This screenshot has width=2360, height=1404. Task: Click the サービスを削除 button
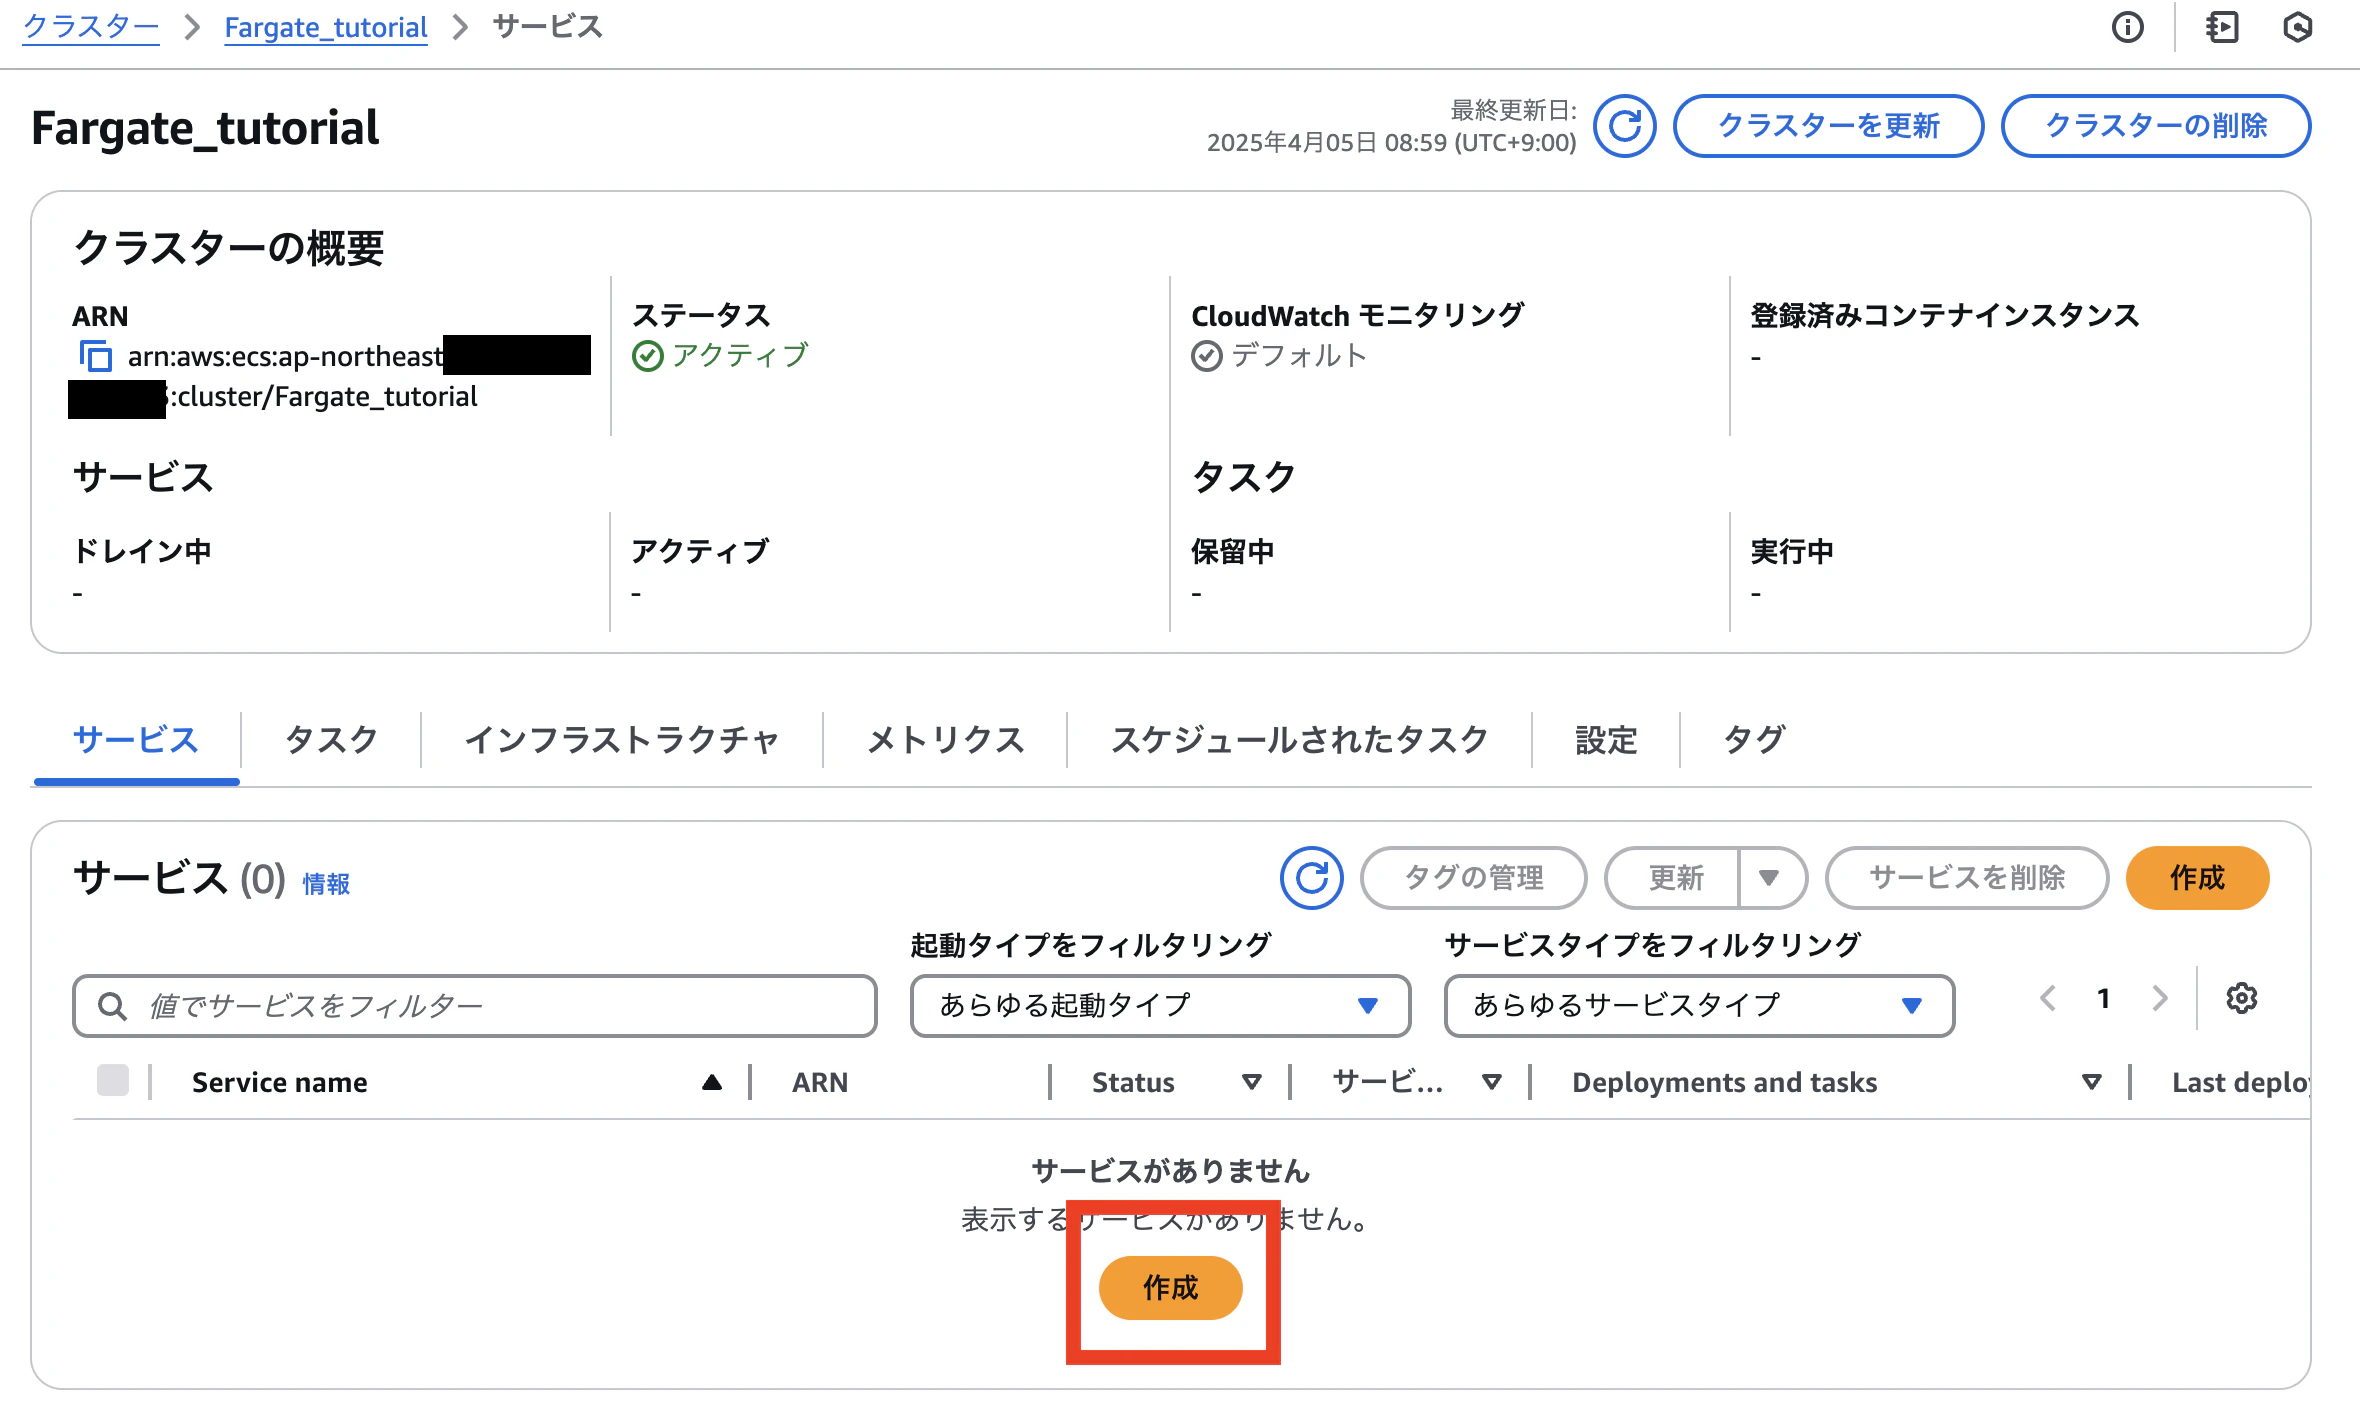(x=1967, y=878)
